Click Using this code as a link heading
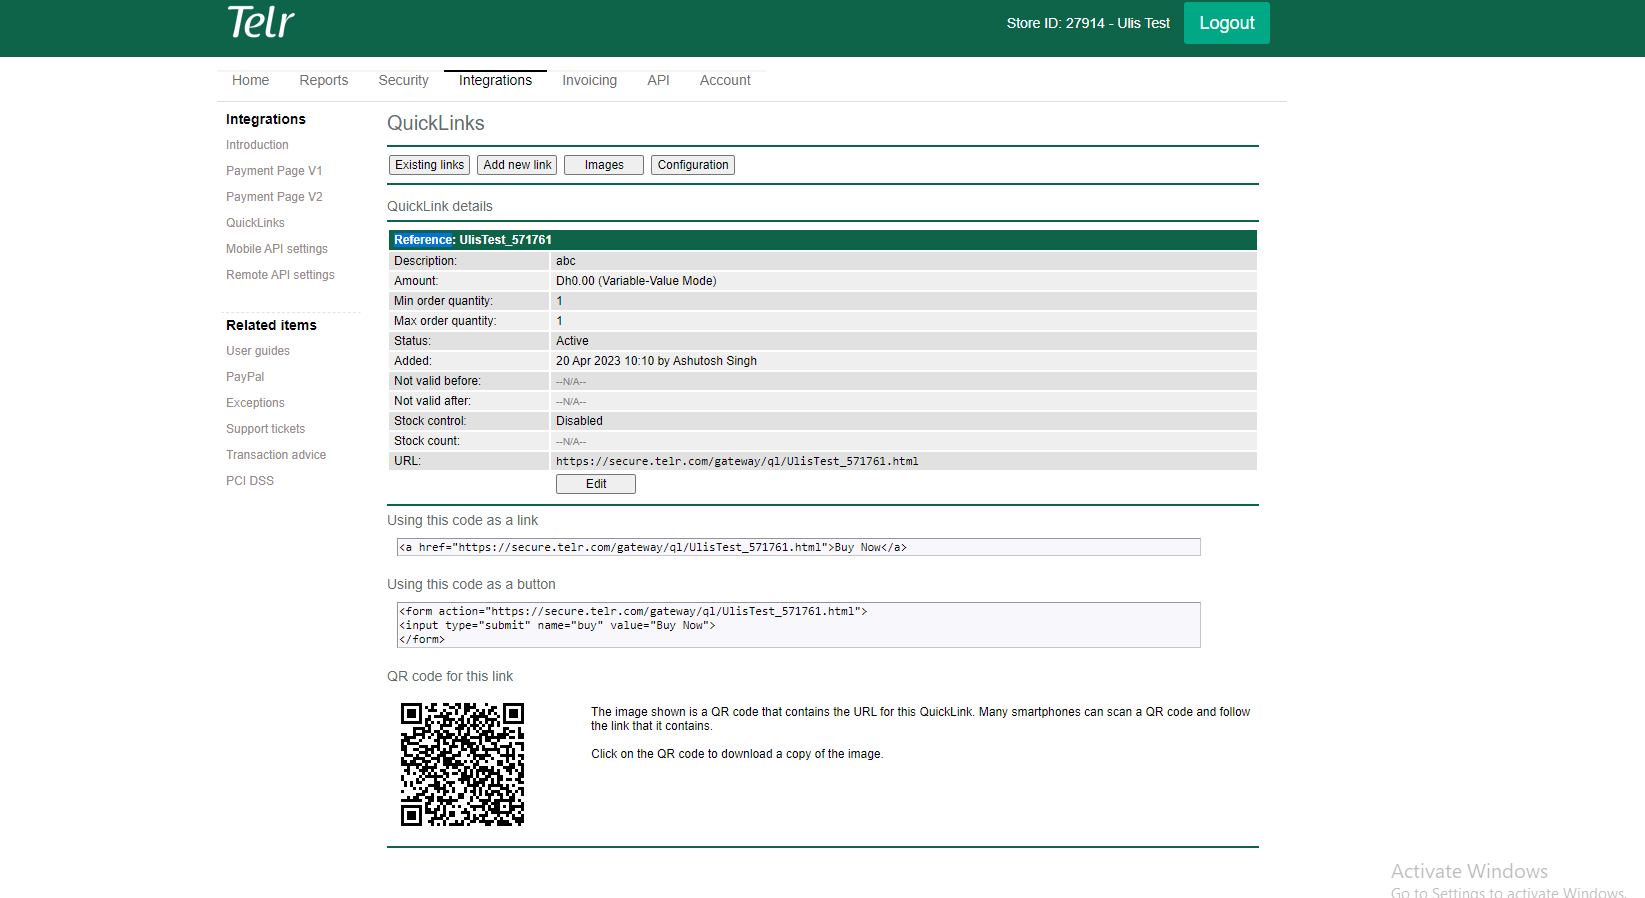This screenshot has height=898, width=1645. point(462,520)
